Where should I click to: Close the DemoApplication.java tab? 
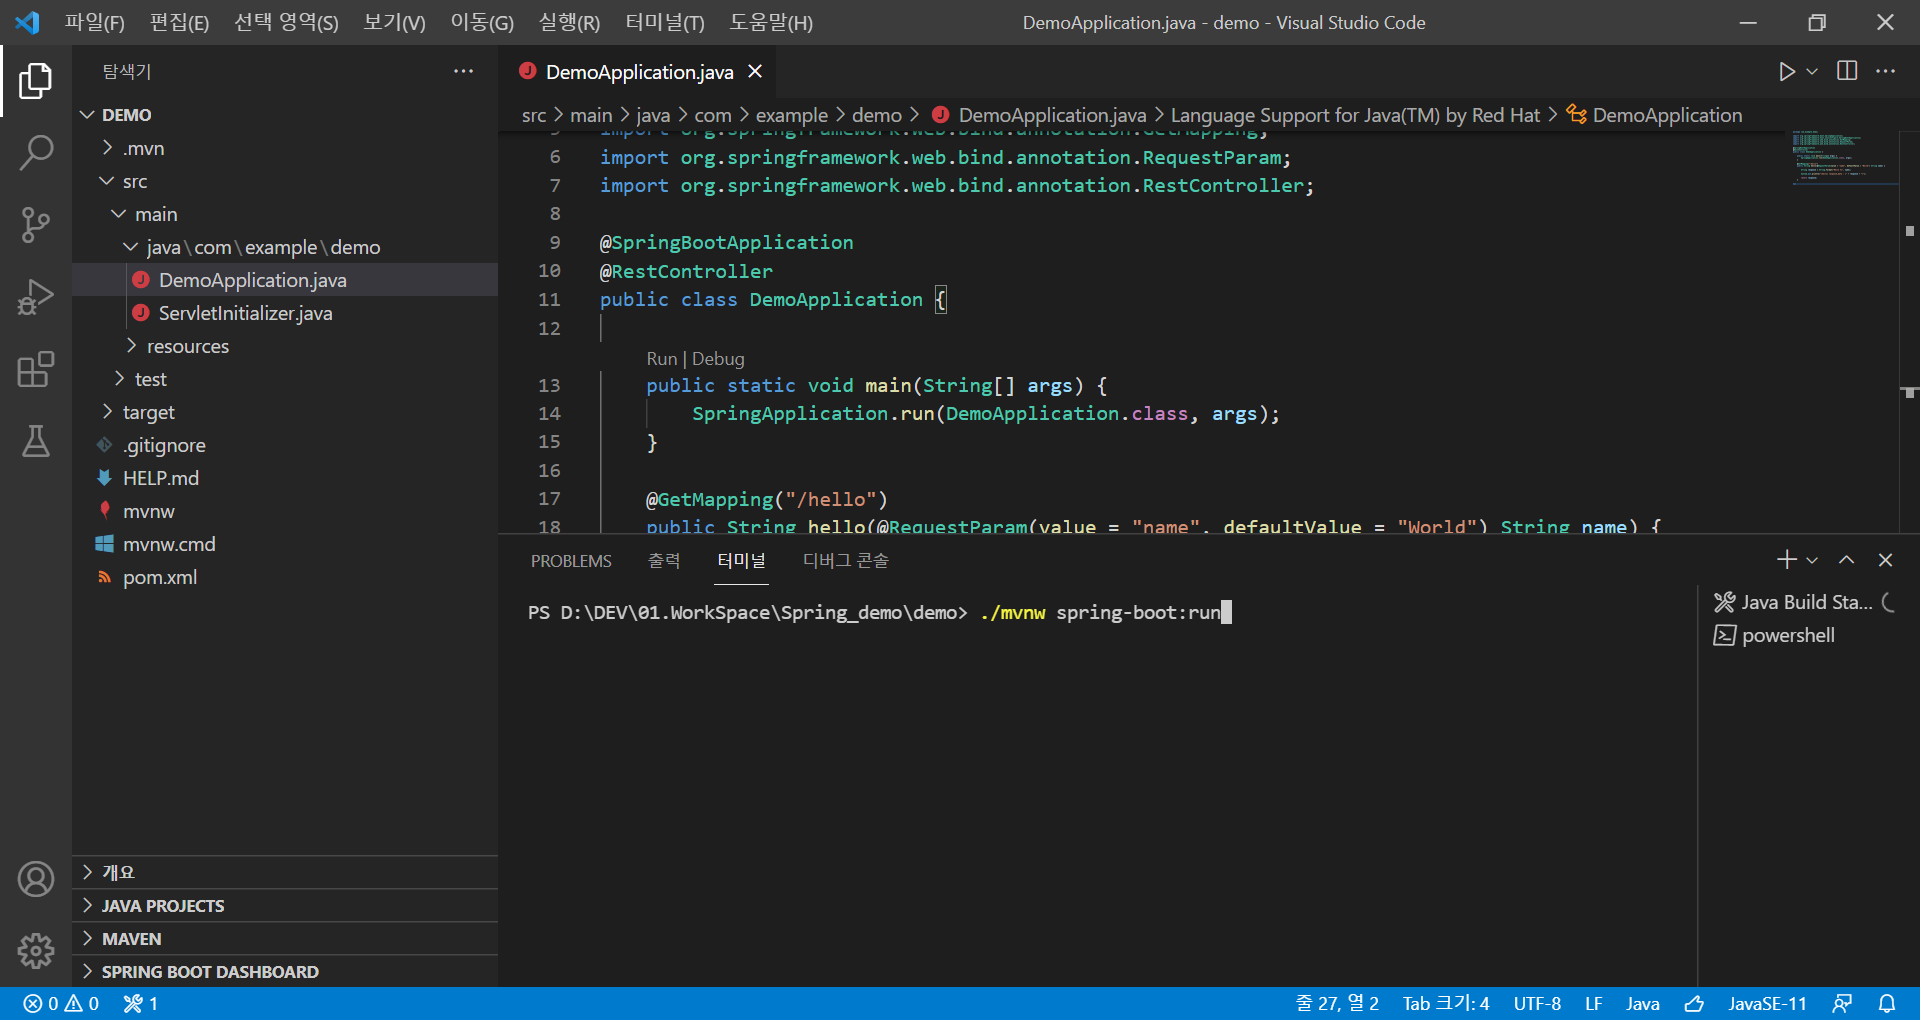tap(755, 72)
